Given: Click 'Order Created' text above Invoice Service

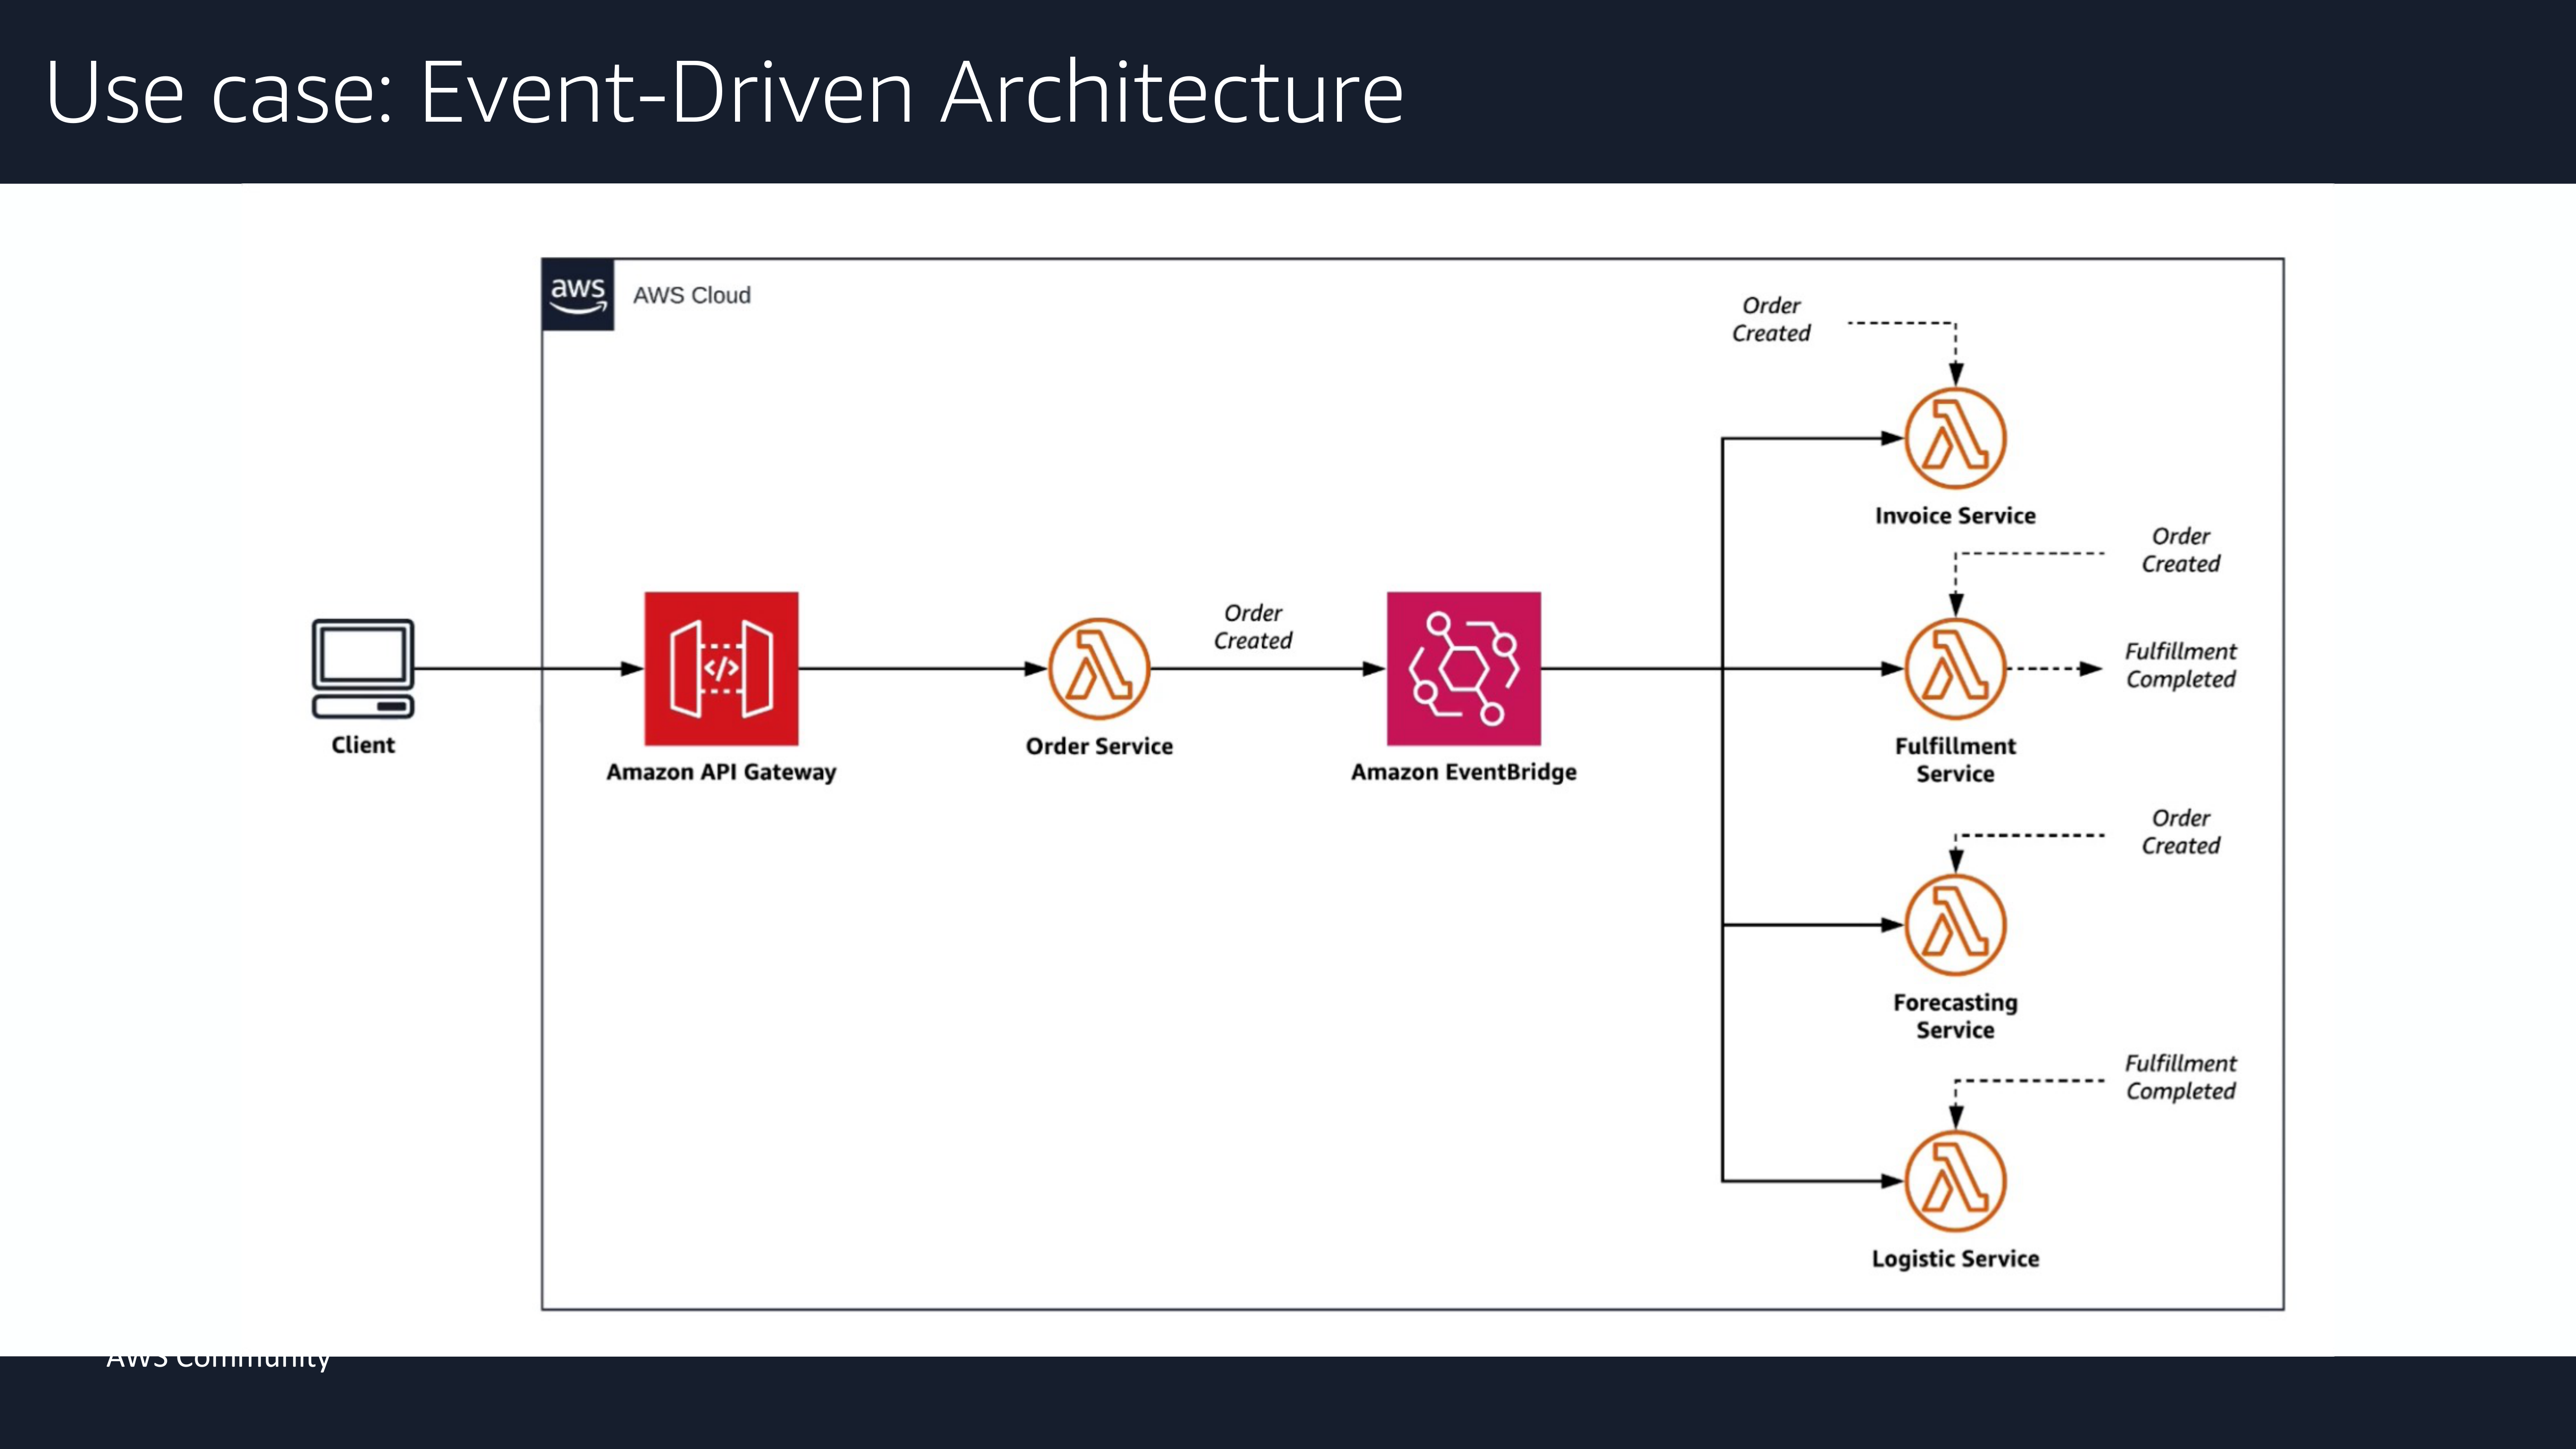Looking at the screenshot, I should 1771,320.
